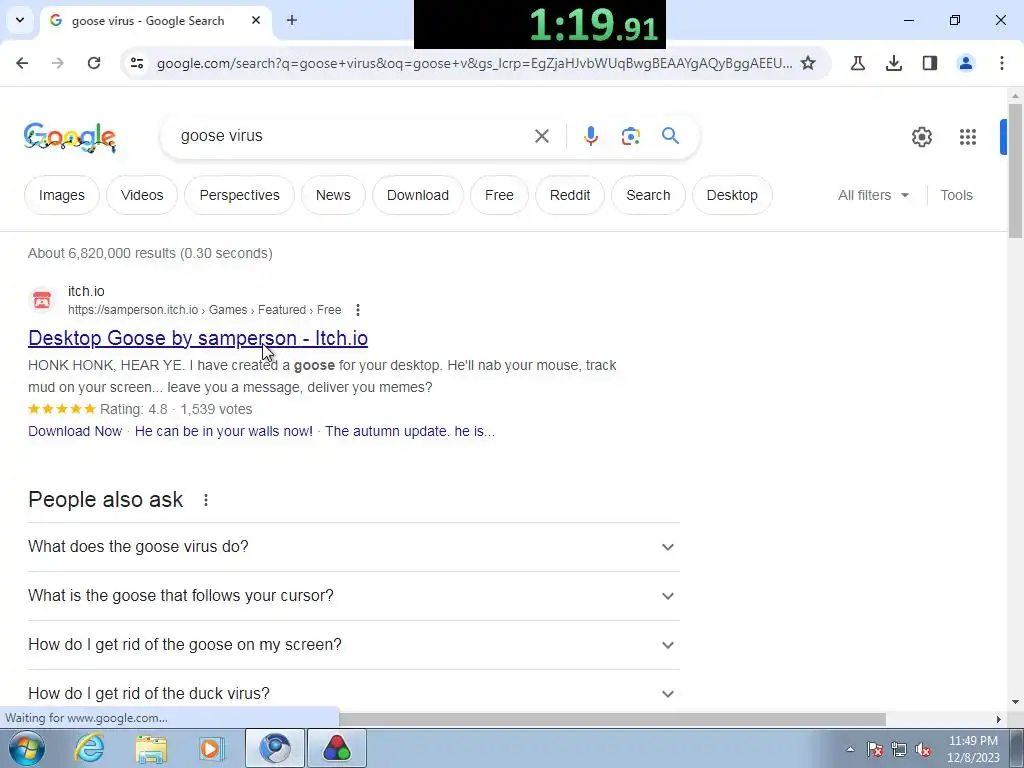1024x768 pixels.
Task: Select the Search filter chip
Action: (648, 195)
